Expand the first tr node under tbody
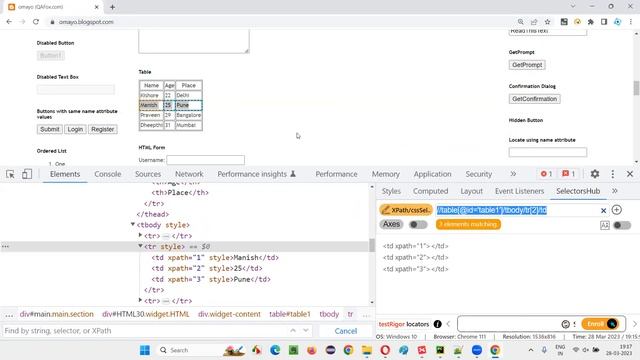640x360 pixels. (140, 235)
